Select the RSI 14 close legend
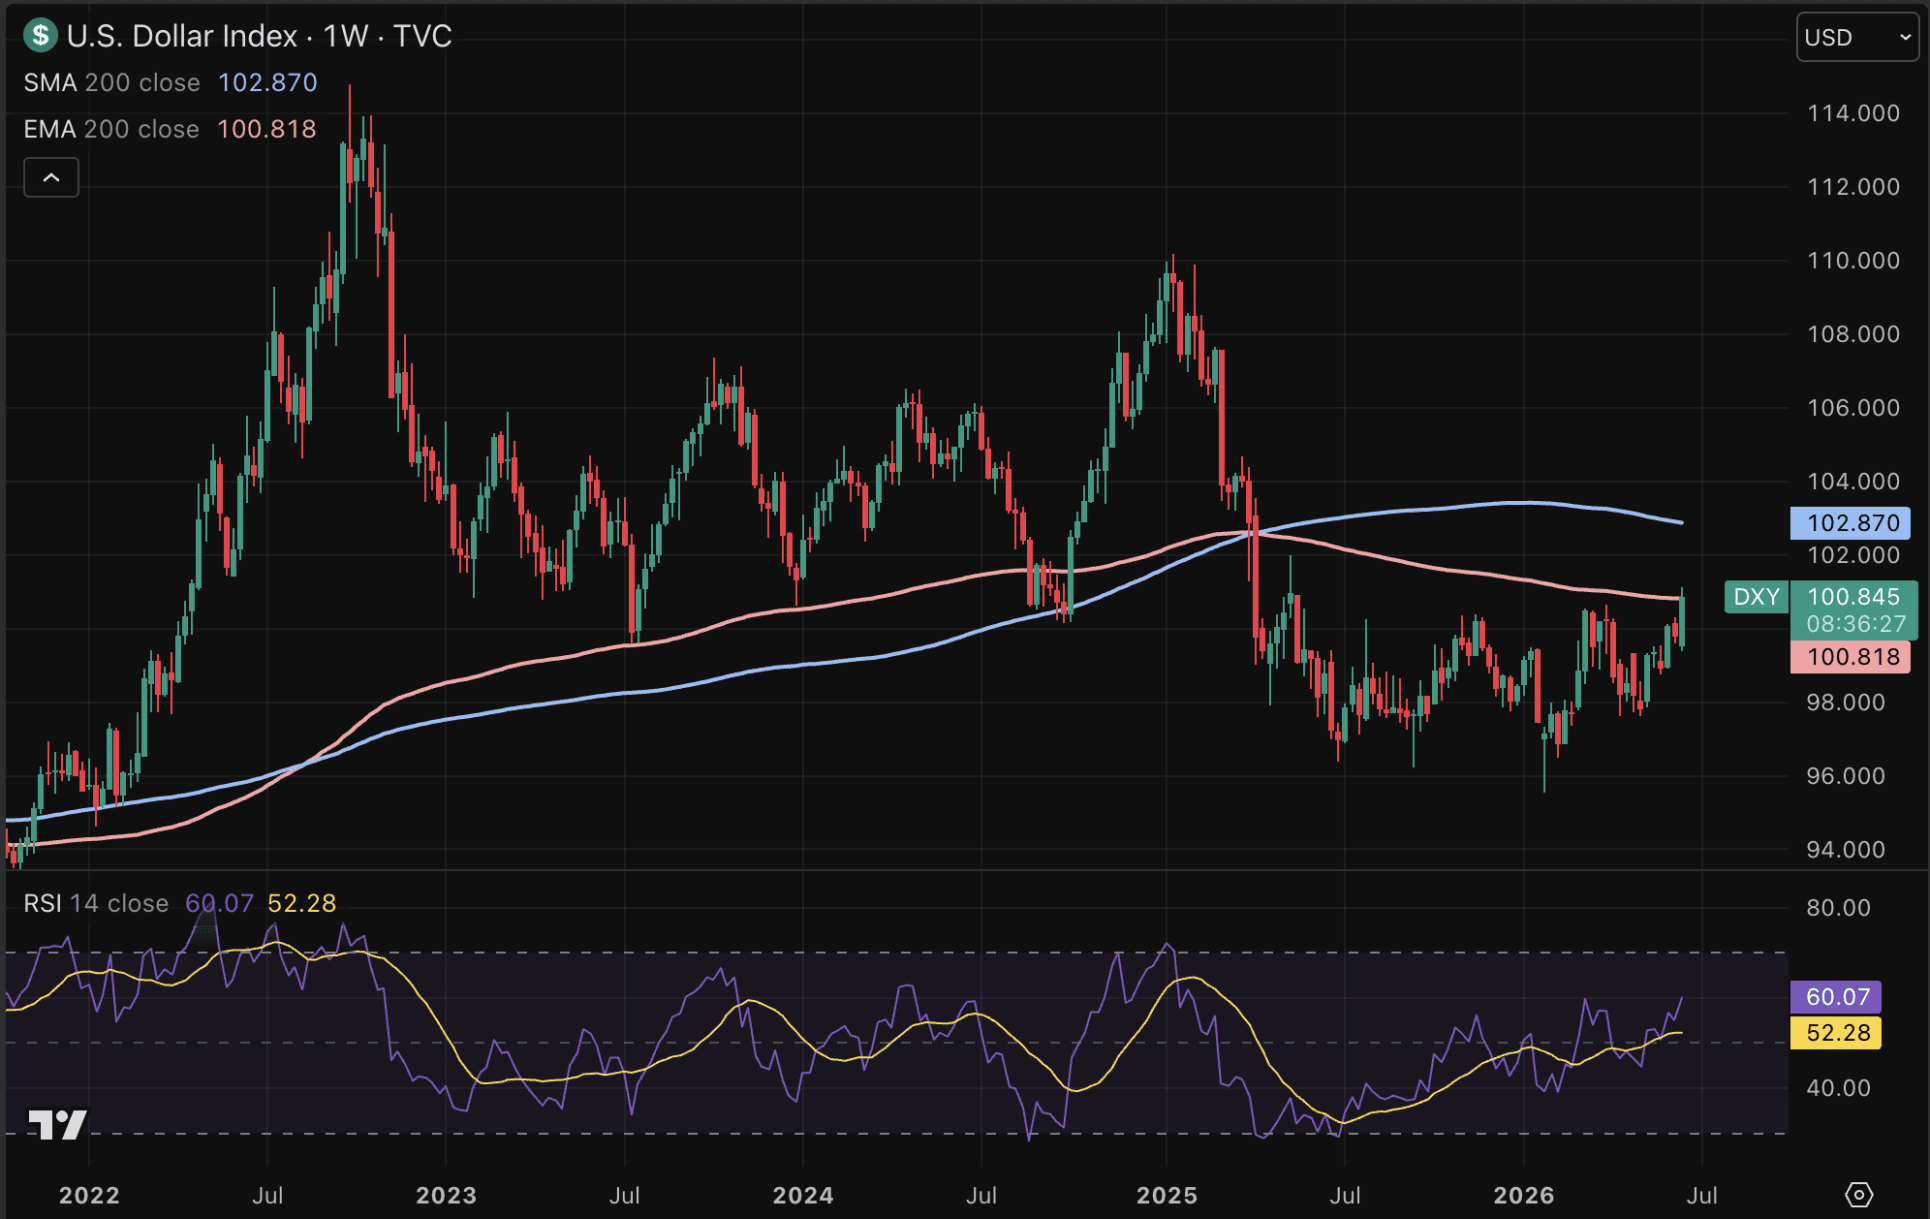 pos(96,903)
